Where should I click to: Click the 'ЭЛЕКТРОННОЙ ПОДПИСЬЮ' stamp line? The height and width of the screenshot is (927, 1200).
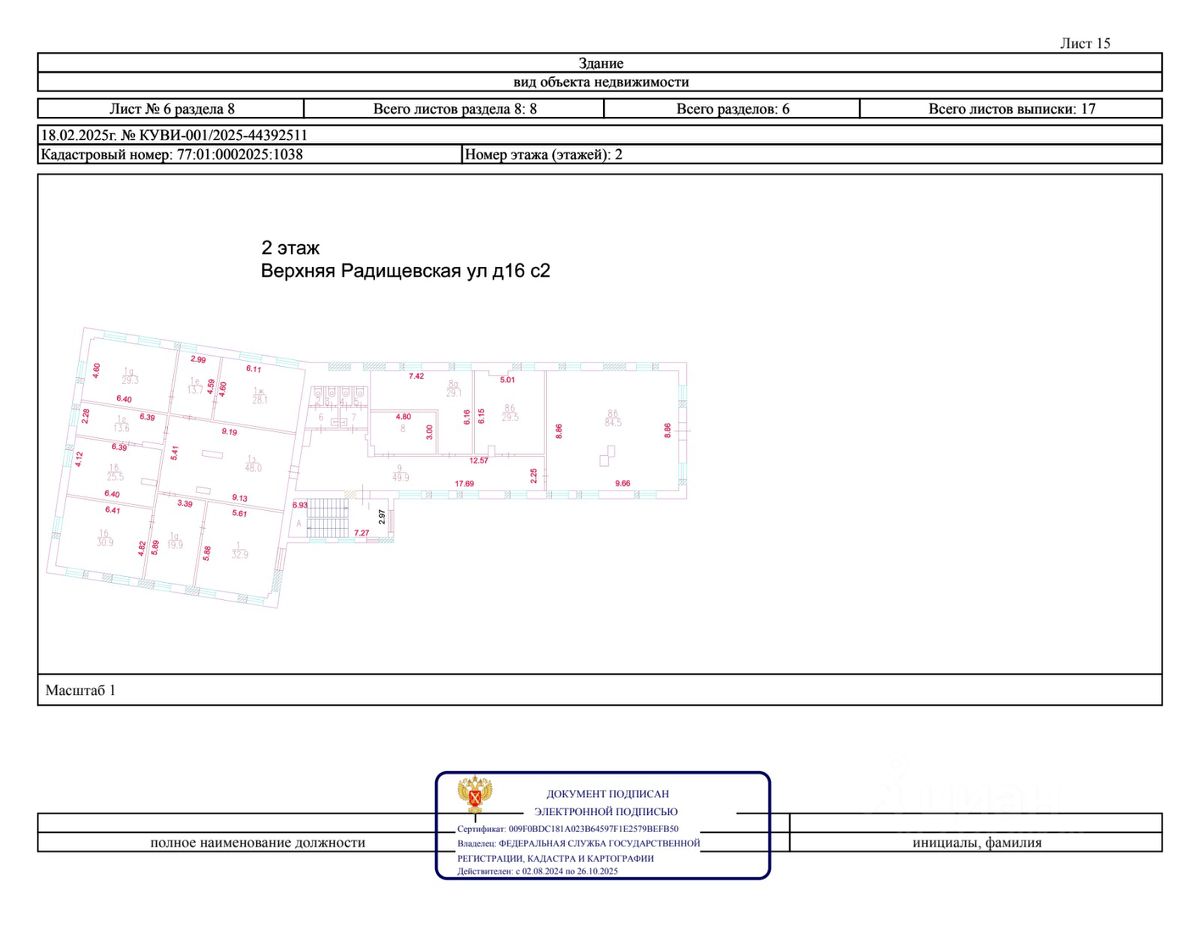click(x=606, y=811)
